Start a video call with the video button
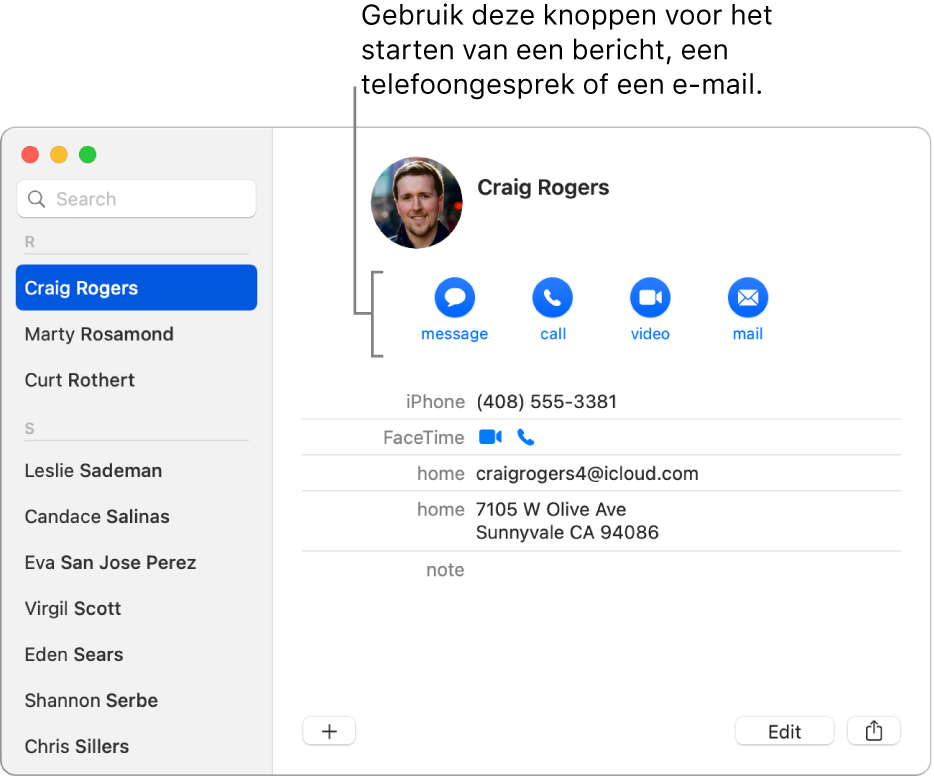 [650, 297]
